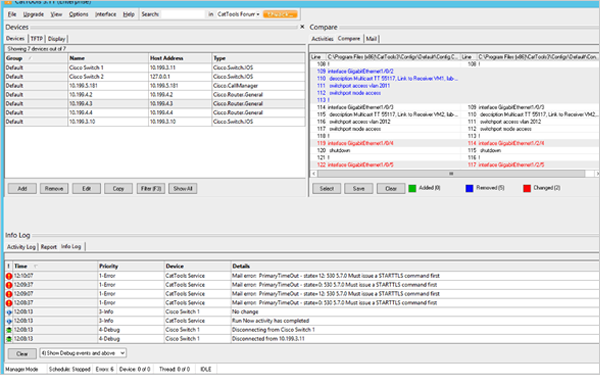The height and width of the screenshot is (375, 600).
Task: Click the Show All button
Action: [x=183, y=189]
